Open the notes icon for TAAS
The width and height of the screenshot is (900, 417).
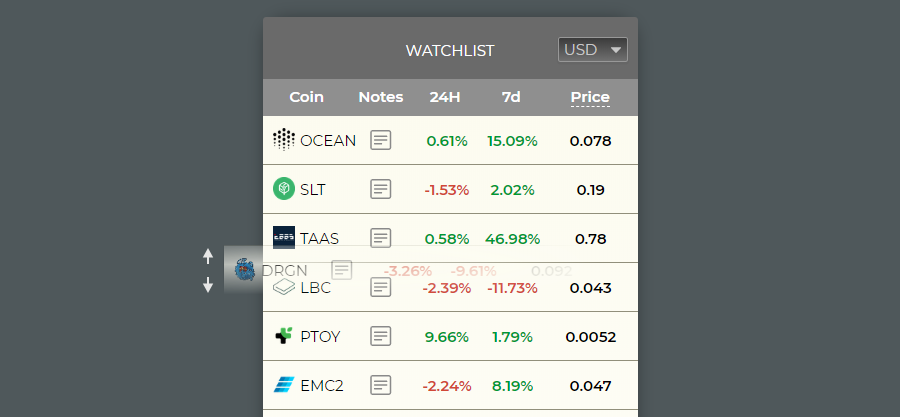click(381, 238)
